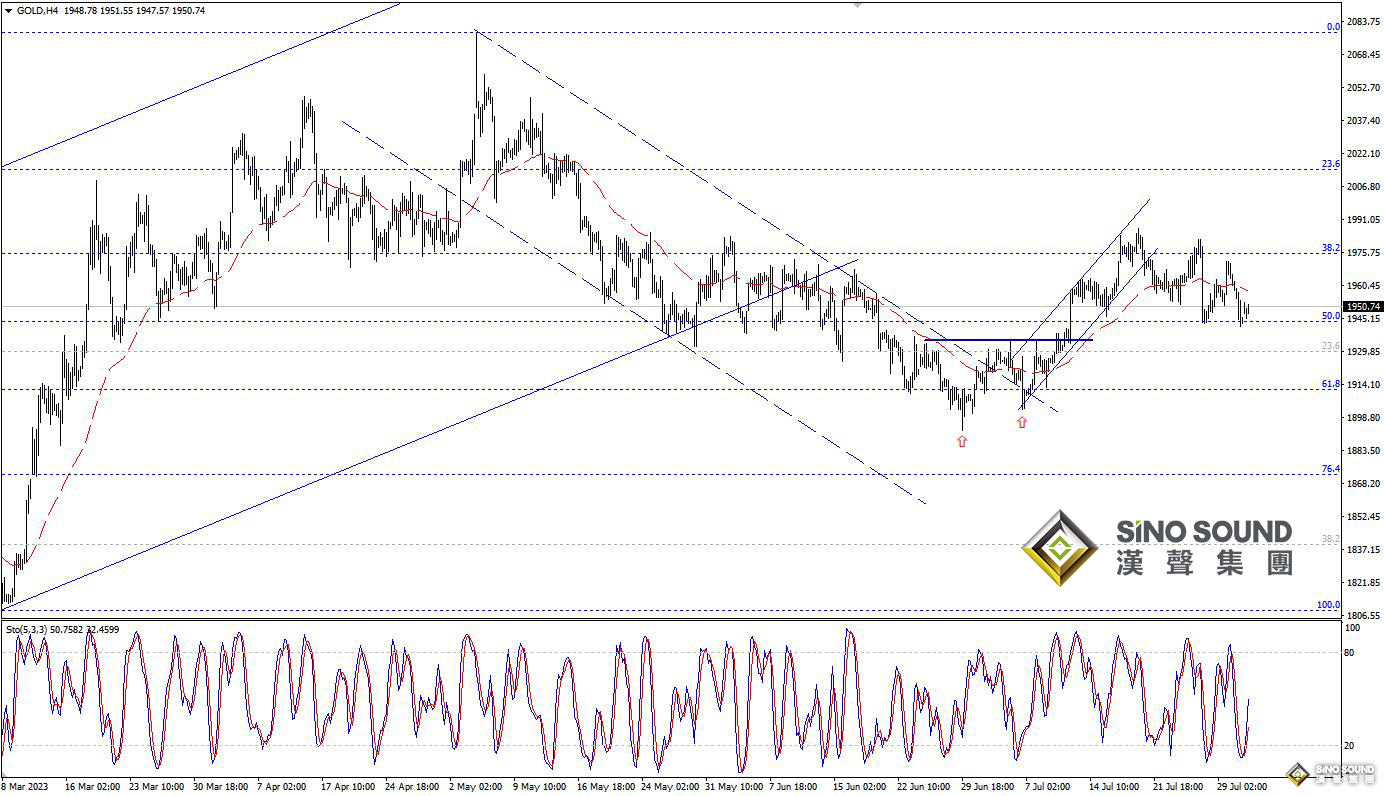
Task: Click the 2083.75 price on the scale
Action: click(x=1362, y=22)
